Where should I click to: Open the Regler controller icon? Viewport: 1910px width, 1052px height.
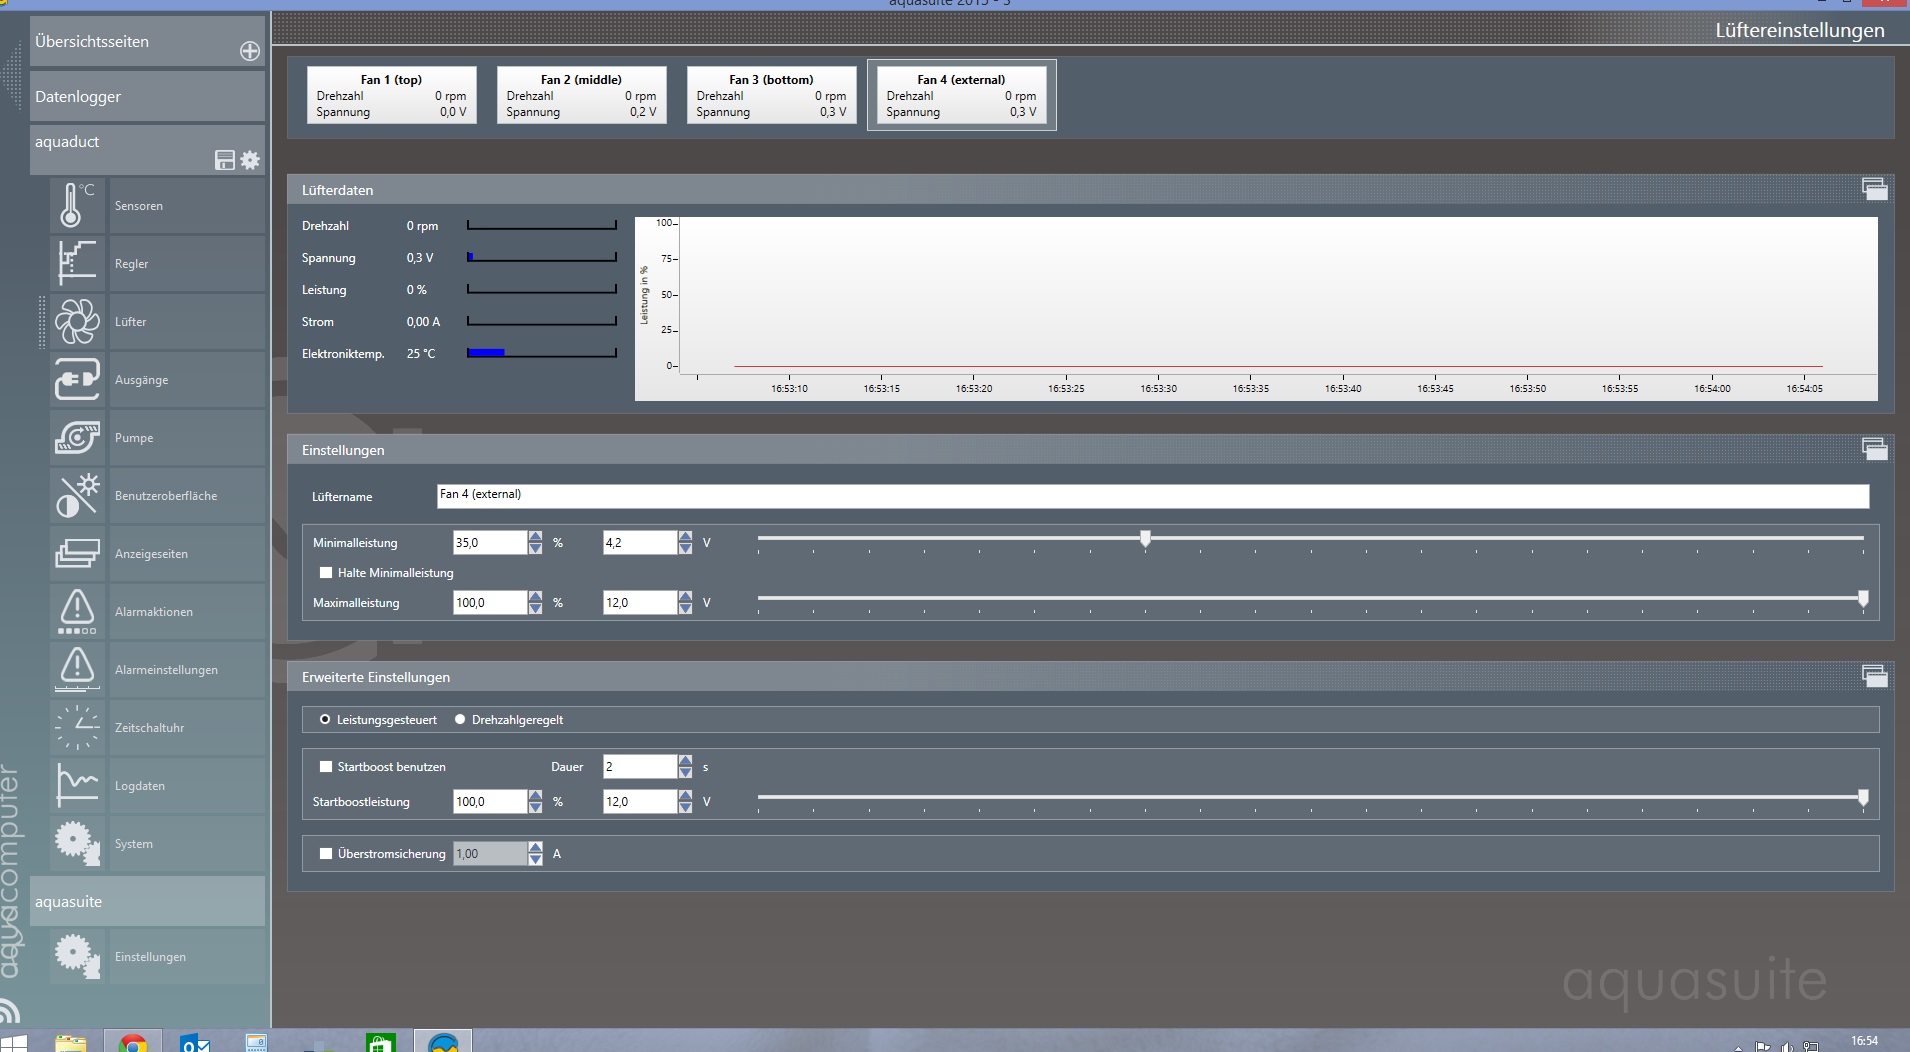pyautogui.click(x=77, y=263)
